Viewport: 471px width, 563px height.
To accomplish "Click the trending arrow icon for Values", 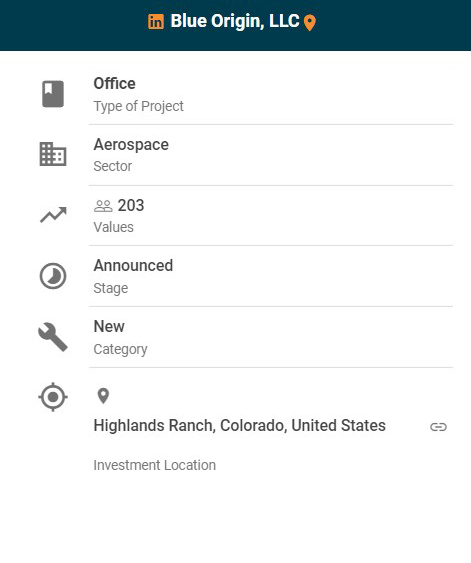I will click(53, 215).
